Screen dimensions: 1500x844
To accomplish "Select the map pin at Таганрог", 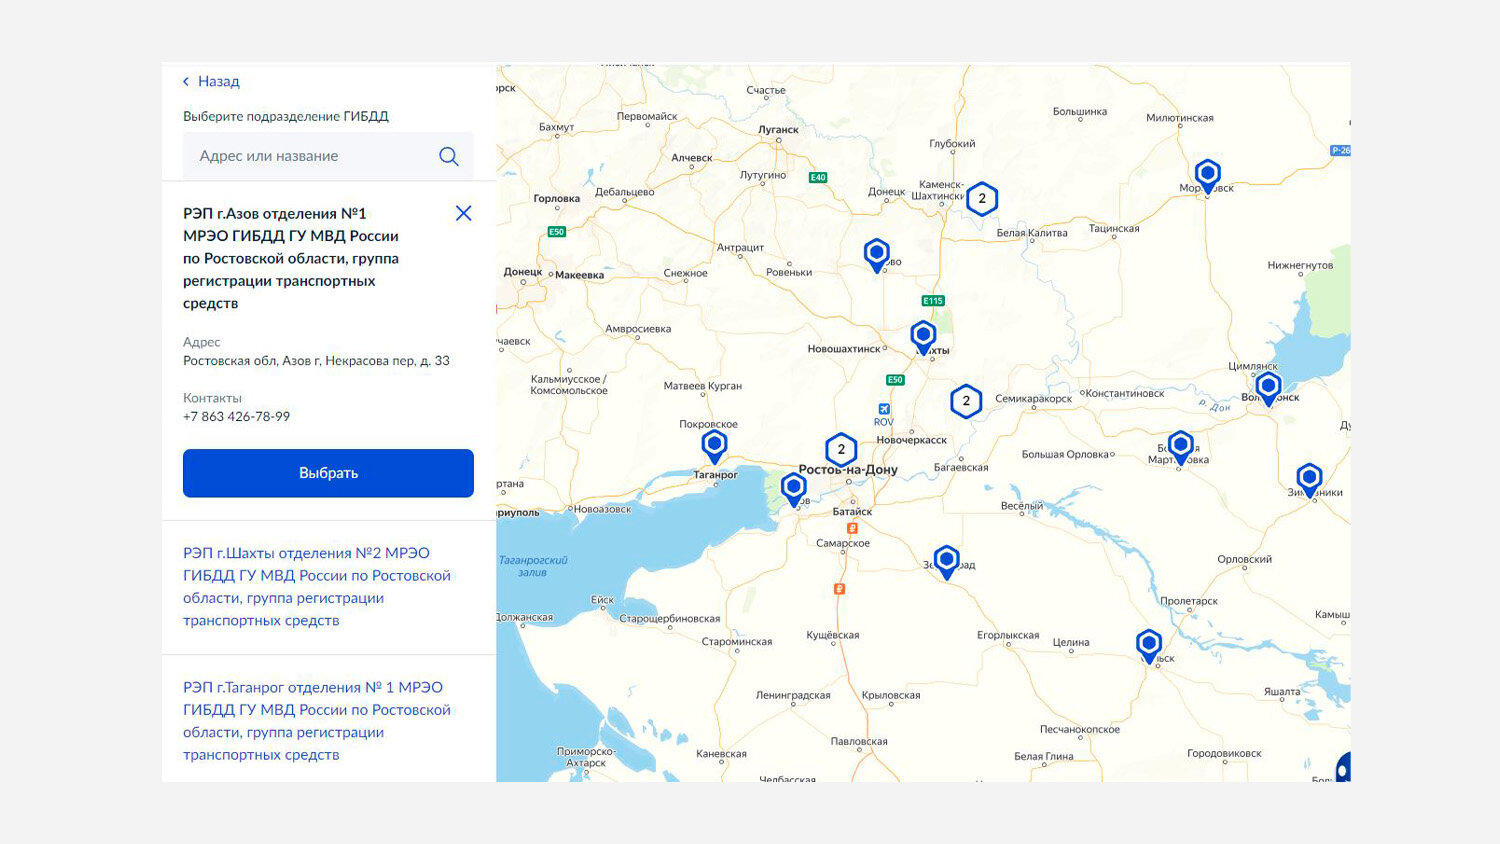I will (x=714, y=445).
